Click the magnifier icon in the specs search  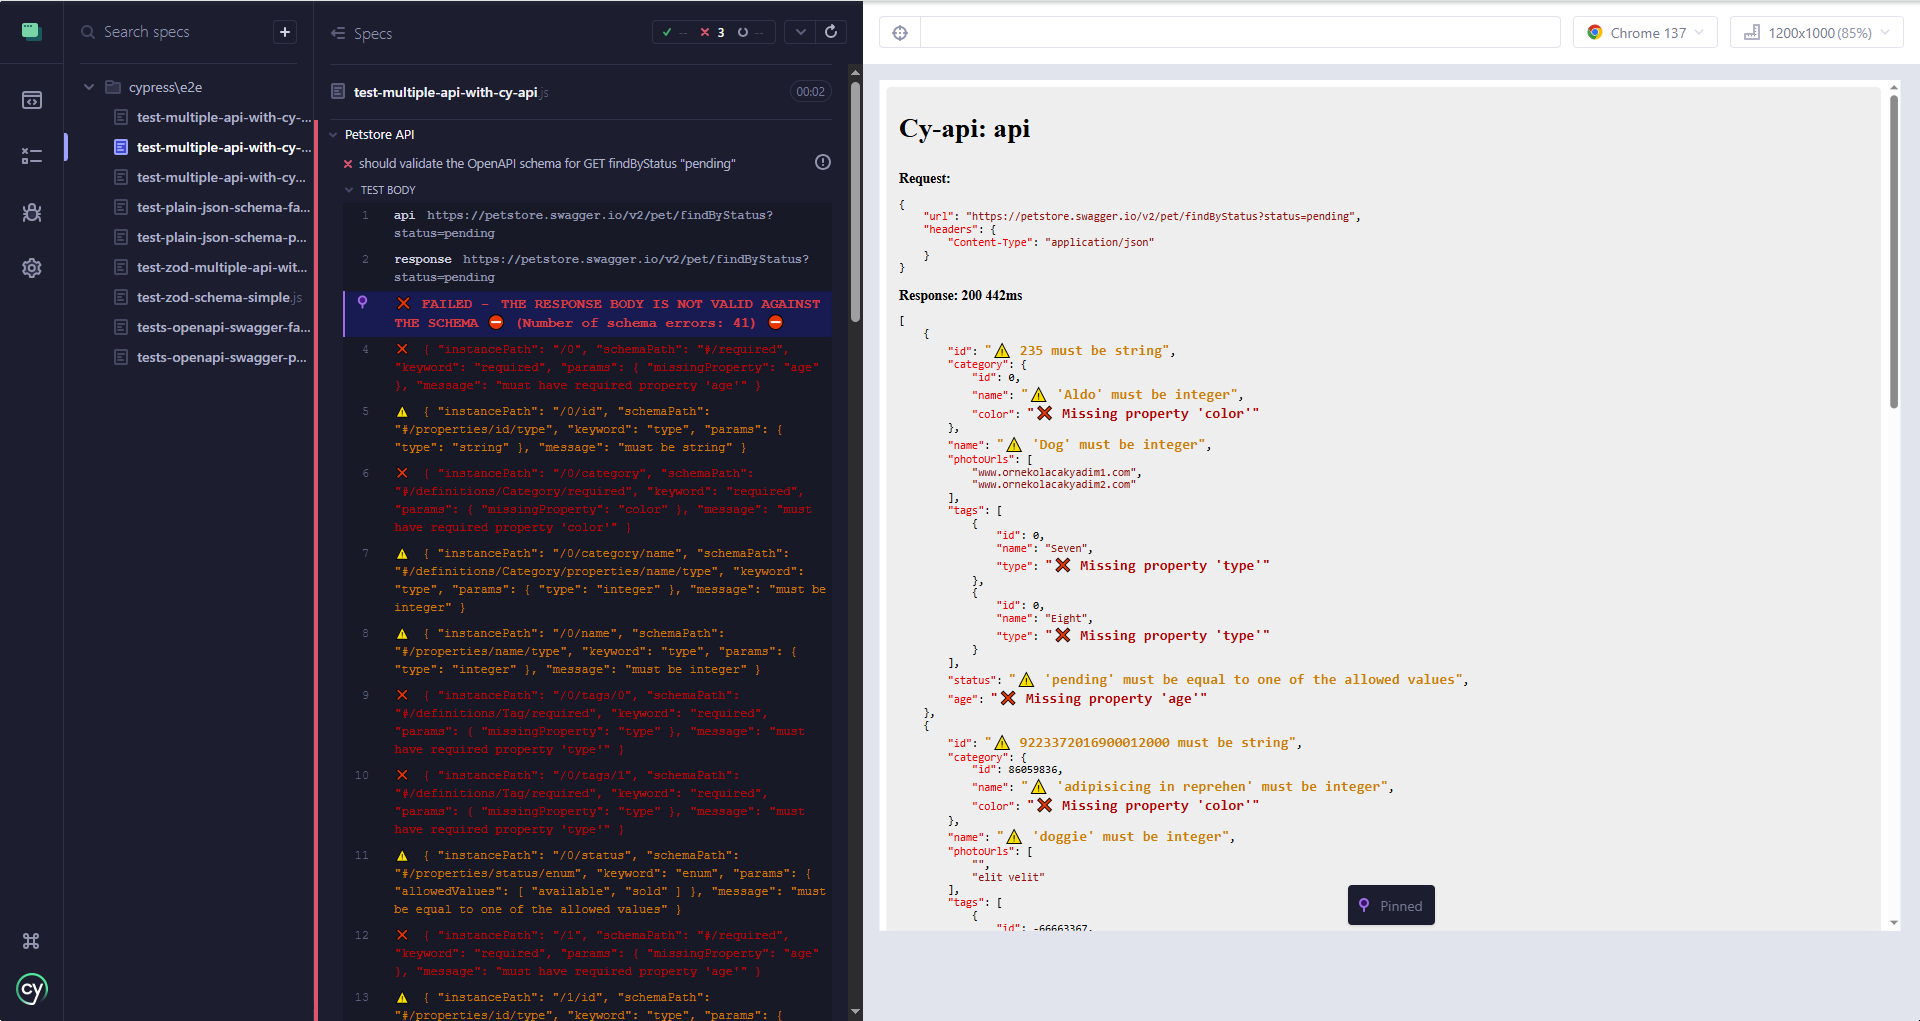coord(88,32)
